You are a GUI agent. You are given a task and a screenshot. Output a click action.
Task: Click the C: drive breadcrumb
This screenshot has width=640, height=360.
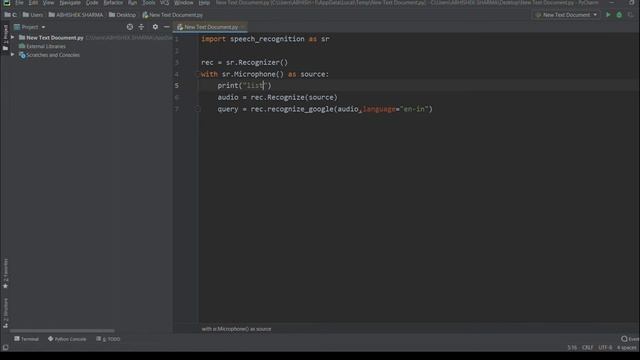coord(11,15)
